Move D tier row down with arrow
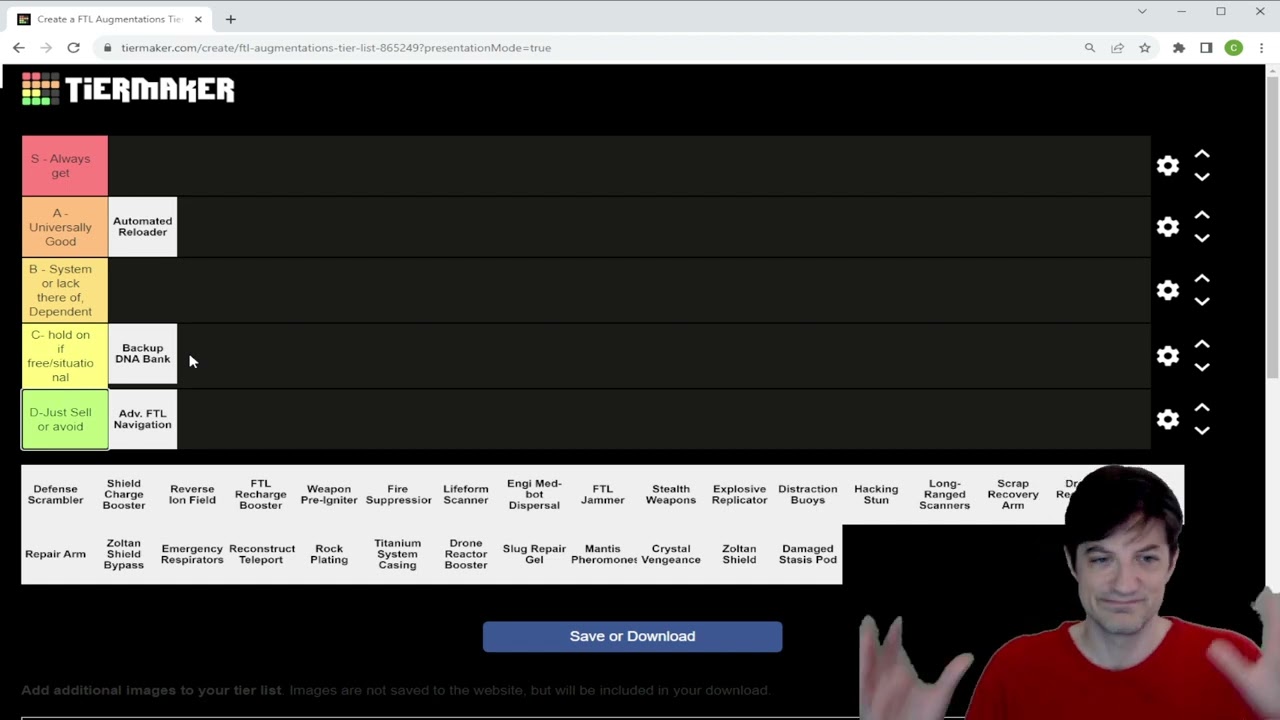The height and width of the screenshot is (720, 1280). 1202,430
